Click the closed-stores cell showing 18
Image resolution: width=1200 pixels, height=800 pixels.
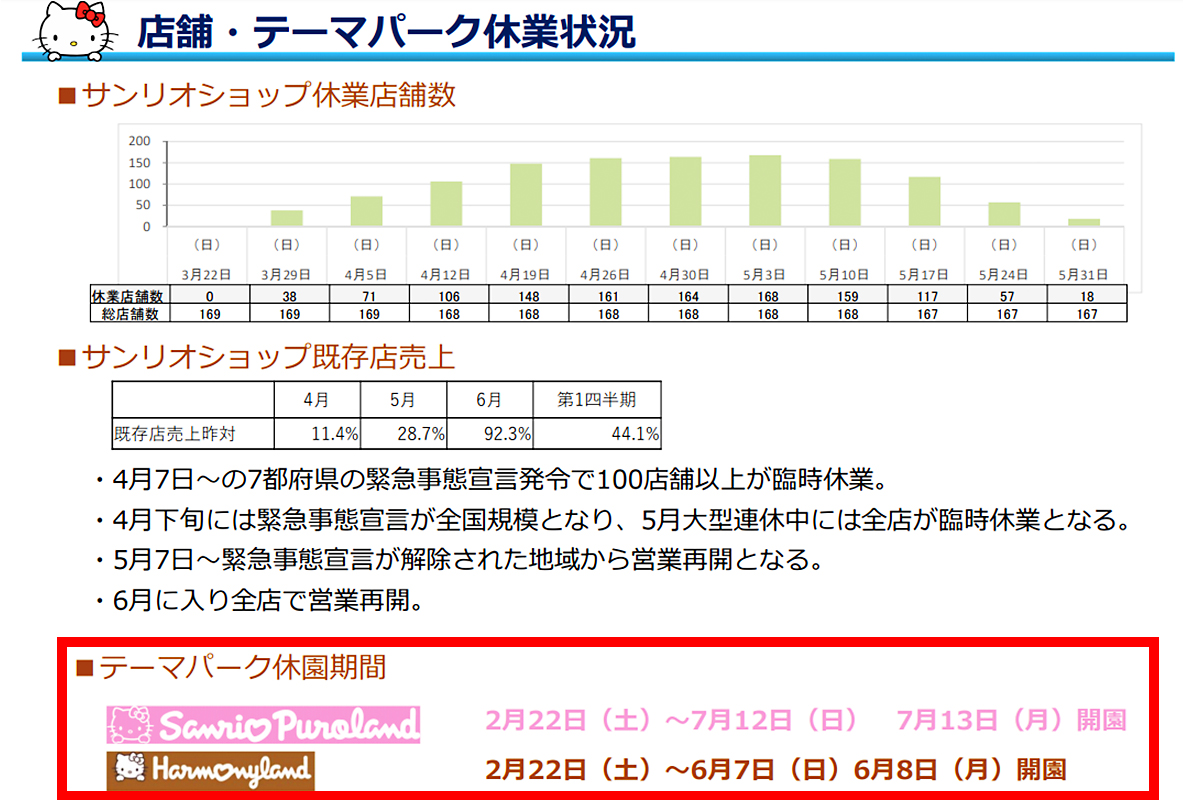click(1087, 297)
